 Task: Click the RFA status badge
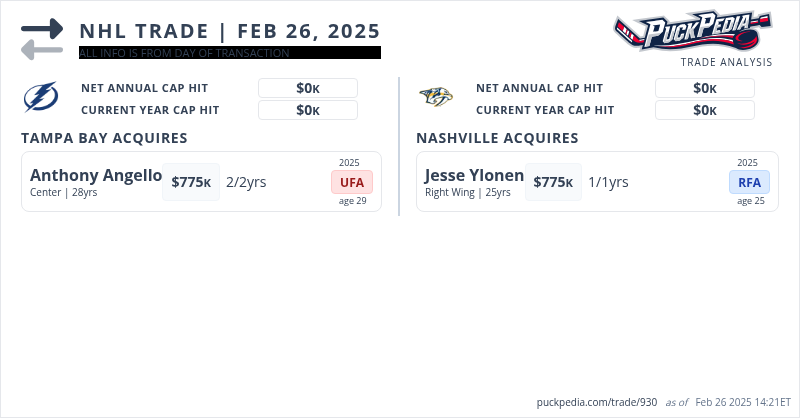point(749,182)
